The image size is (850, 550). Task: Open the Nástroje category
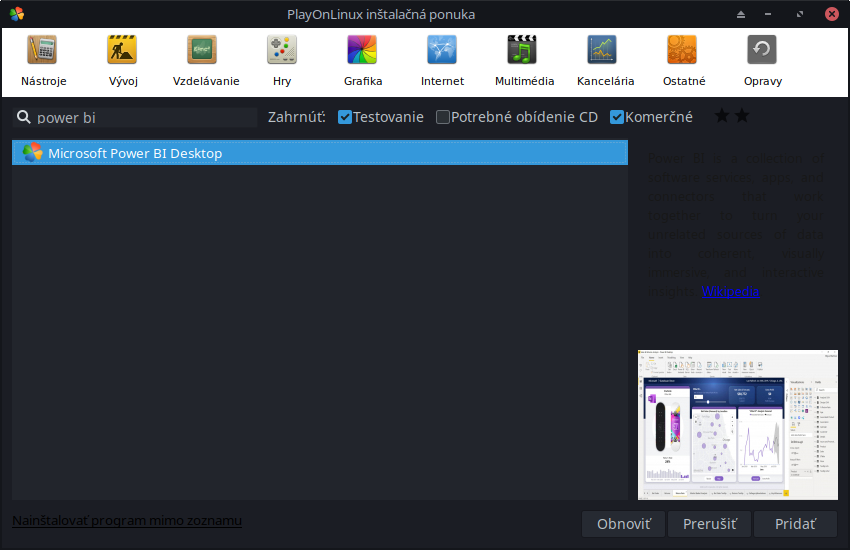pyautogui.click(x=43, y=61)
